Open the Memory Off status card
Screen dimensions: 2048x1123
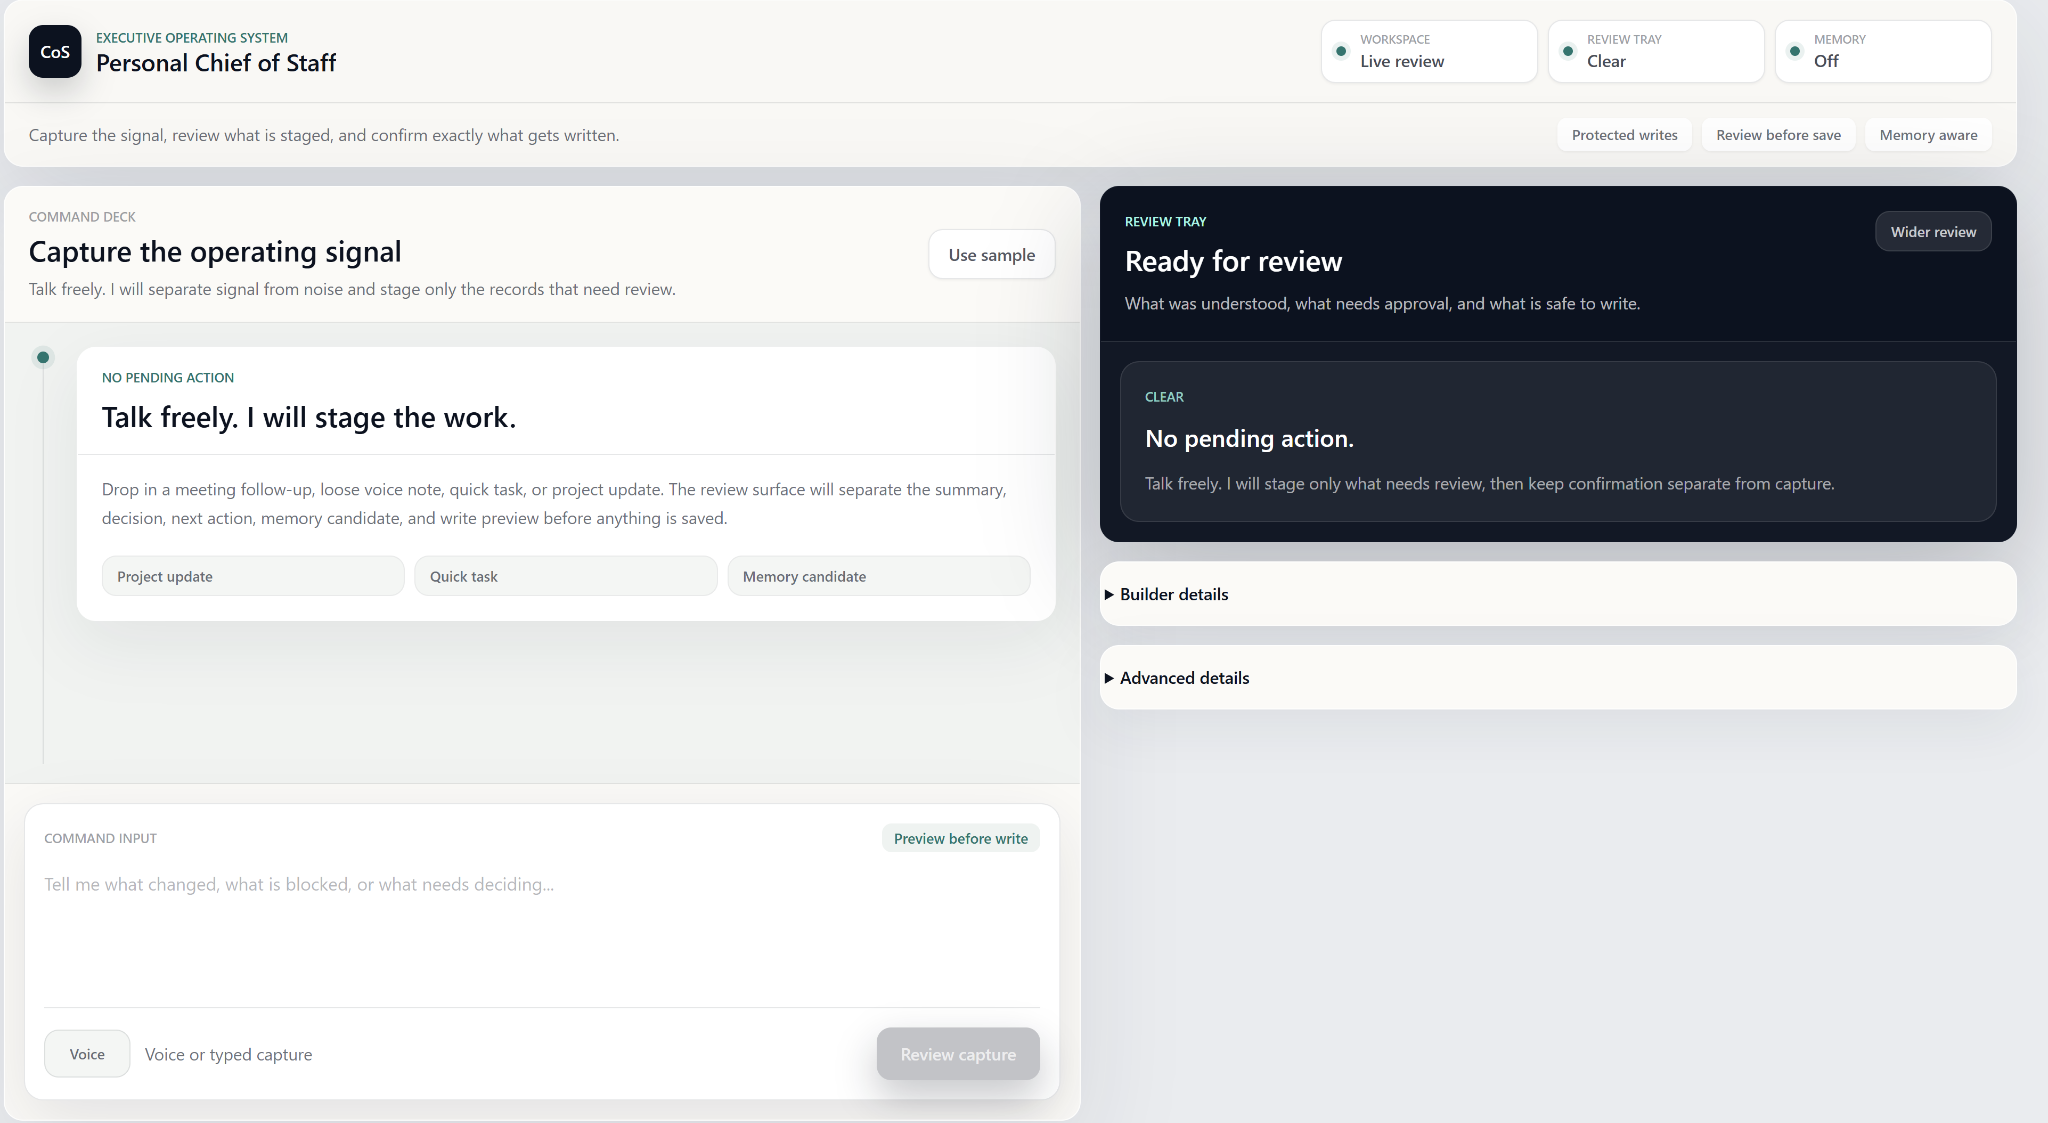(x=1883, y=51)
